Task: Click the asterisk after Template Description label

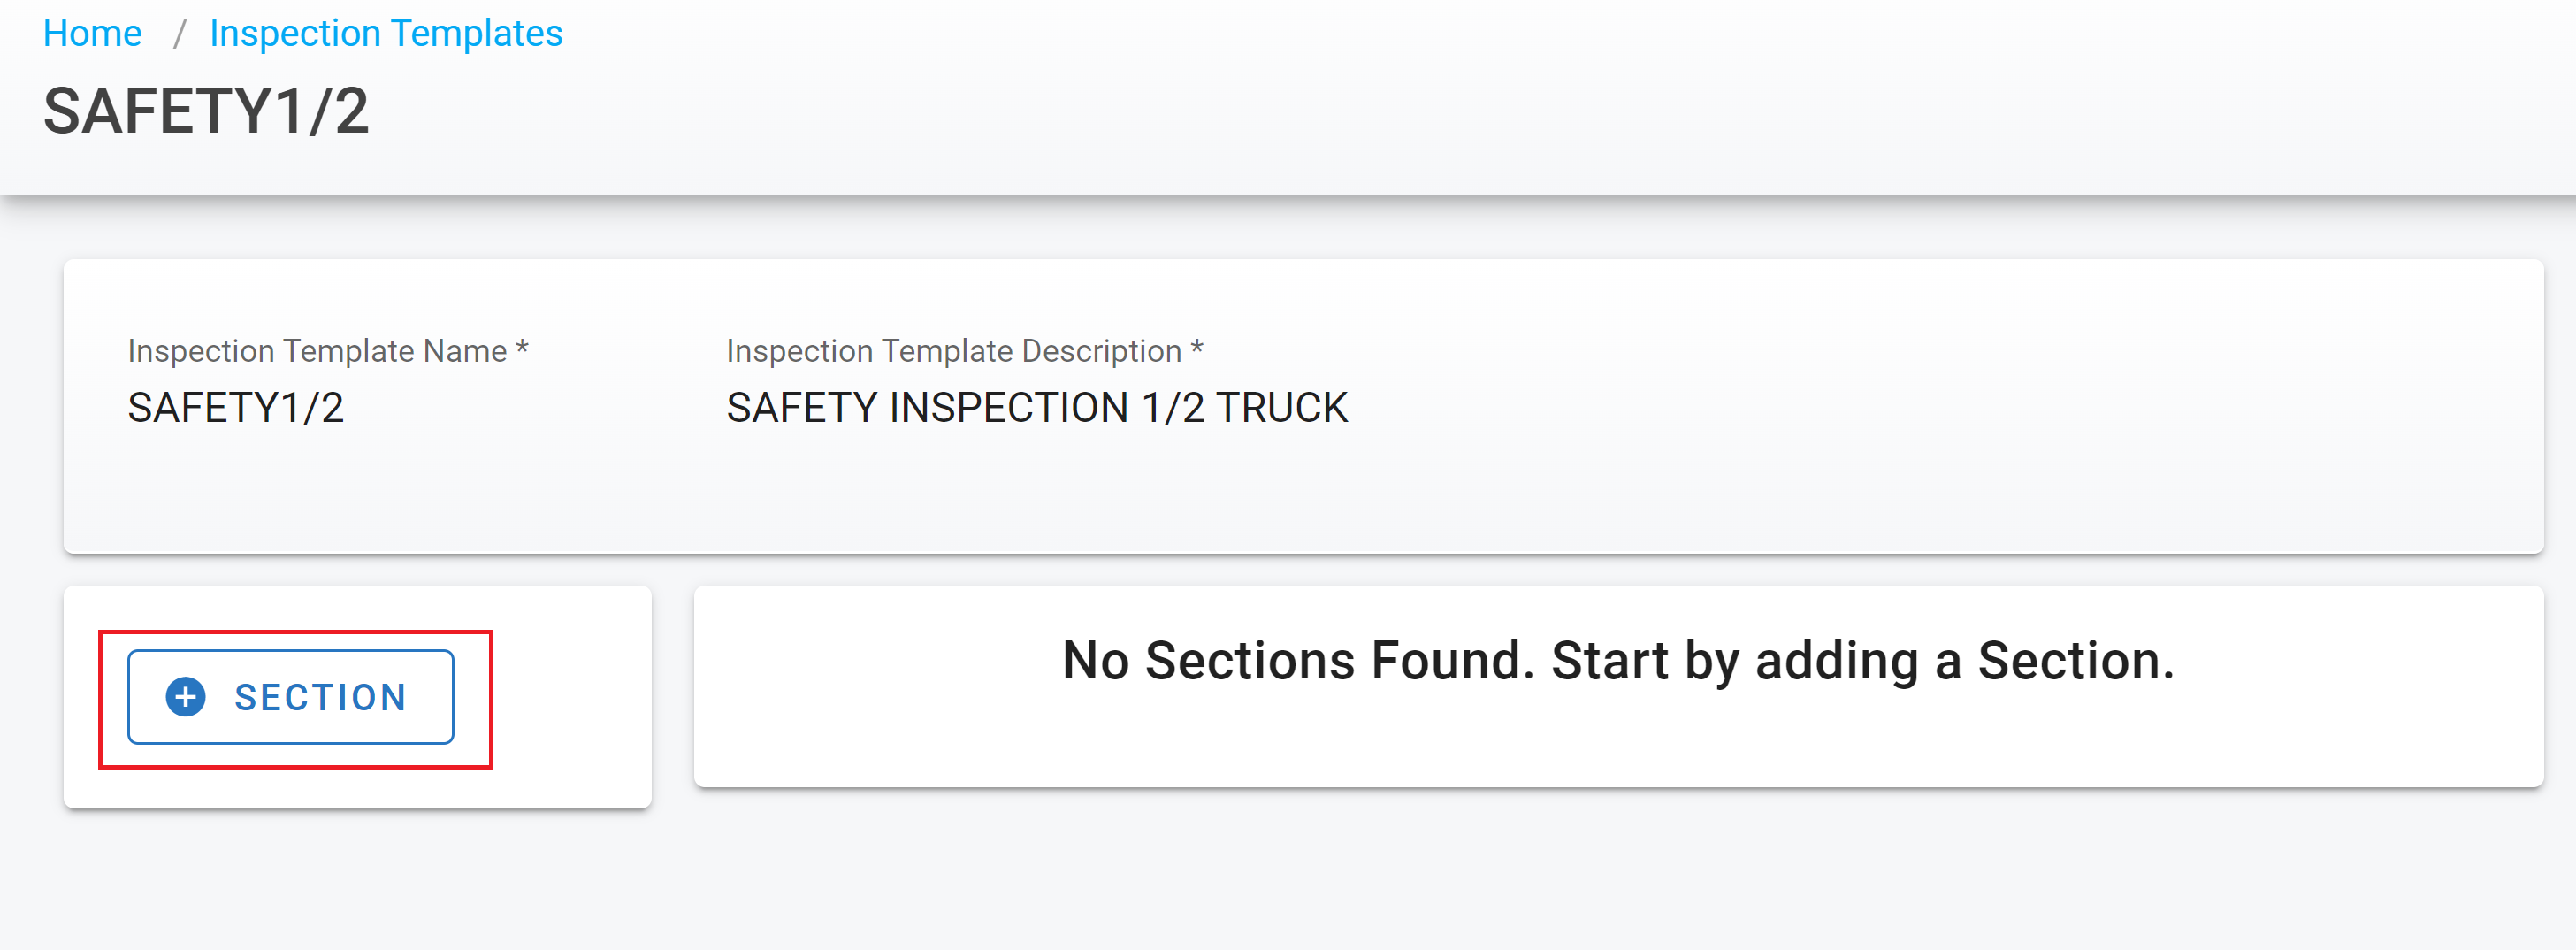Action: point(1197,349)
